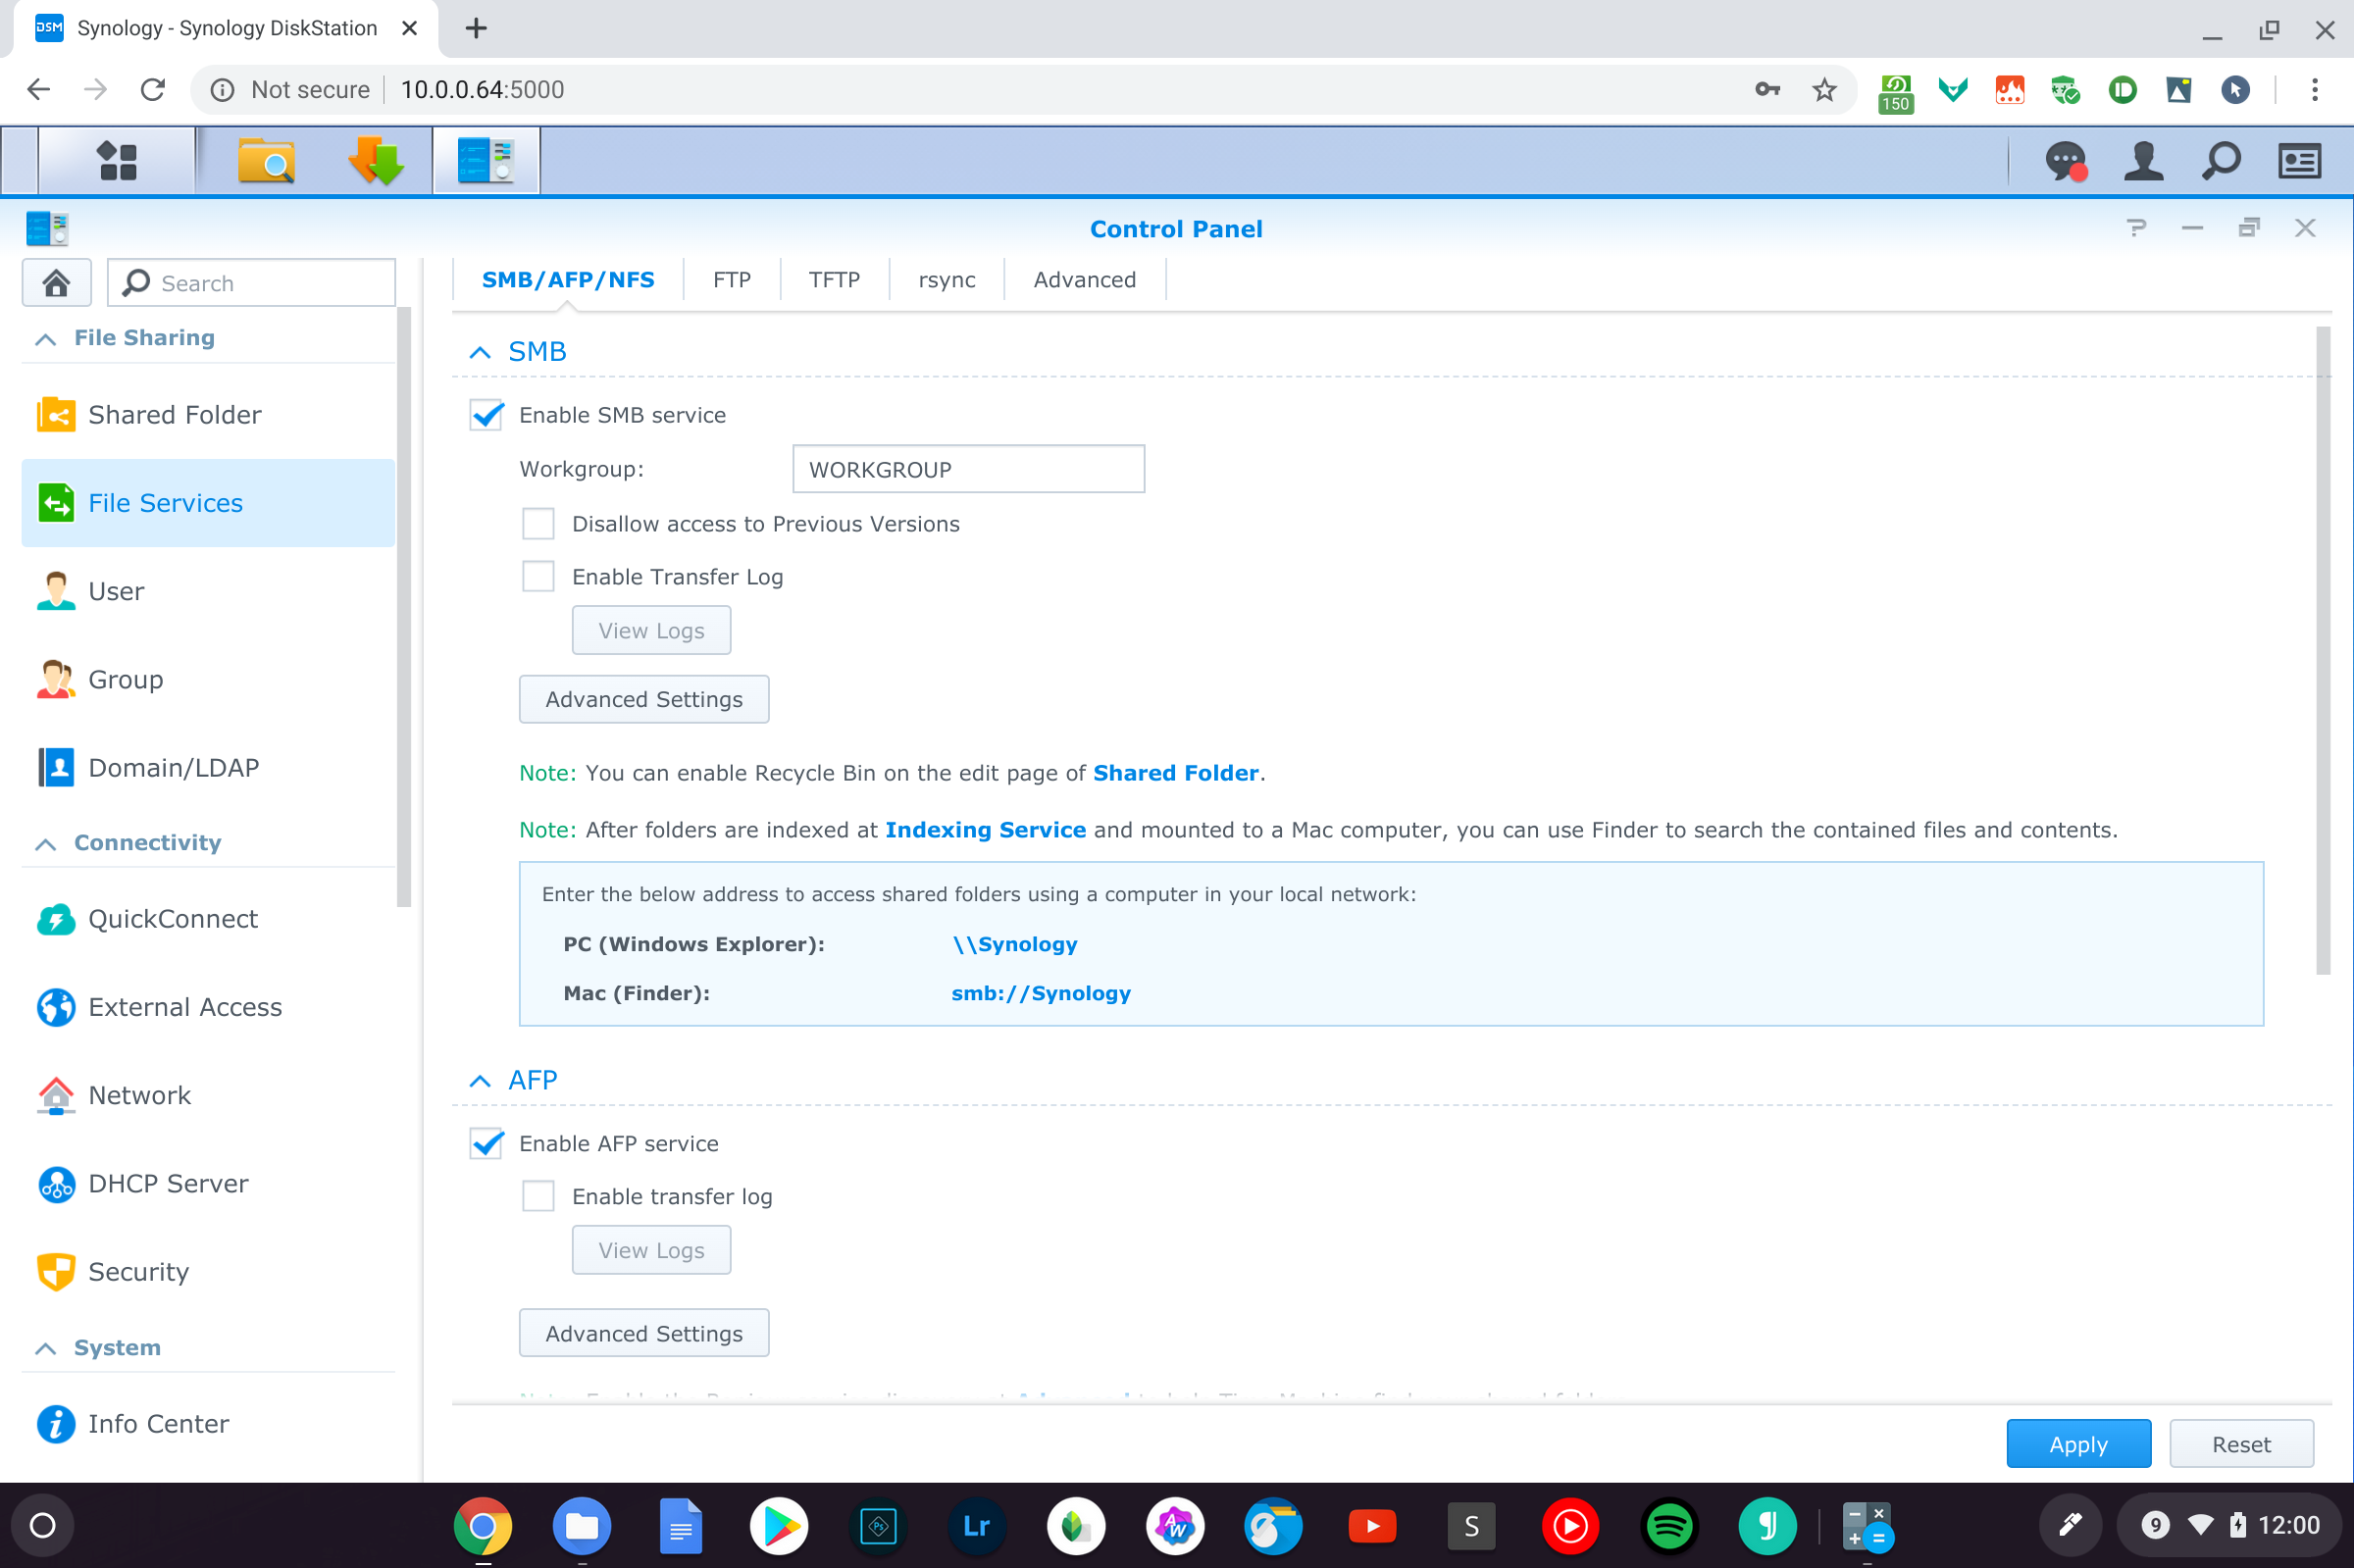2354x1568 pixels.
Task: Click the DSM search magnifier icon
Action: tap(2221, 160)
